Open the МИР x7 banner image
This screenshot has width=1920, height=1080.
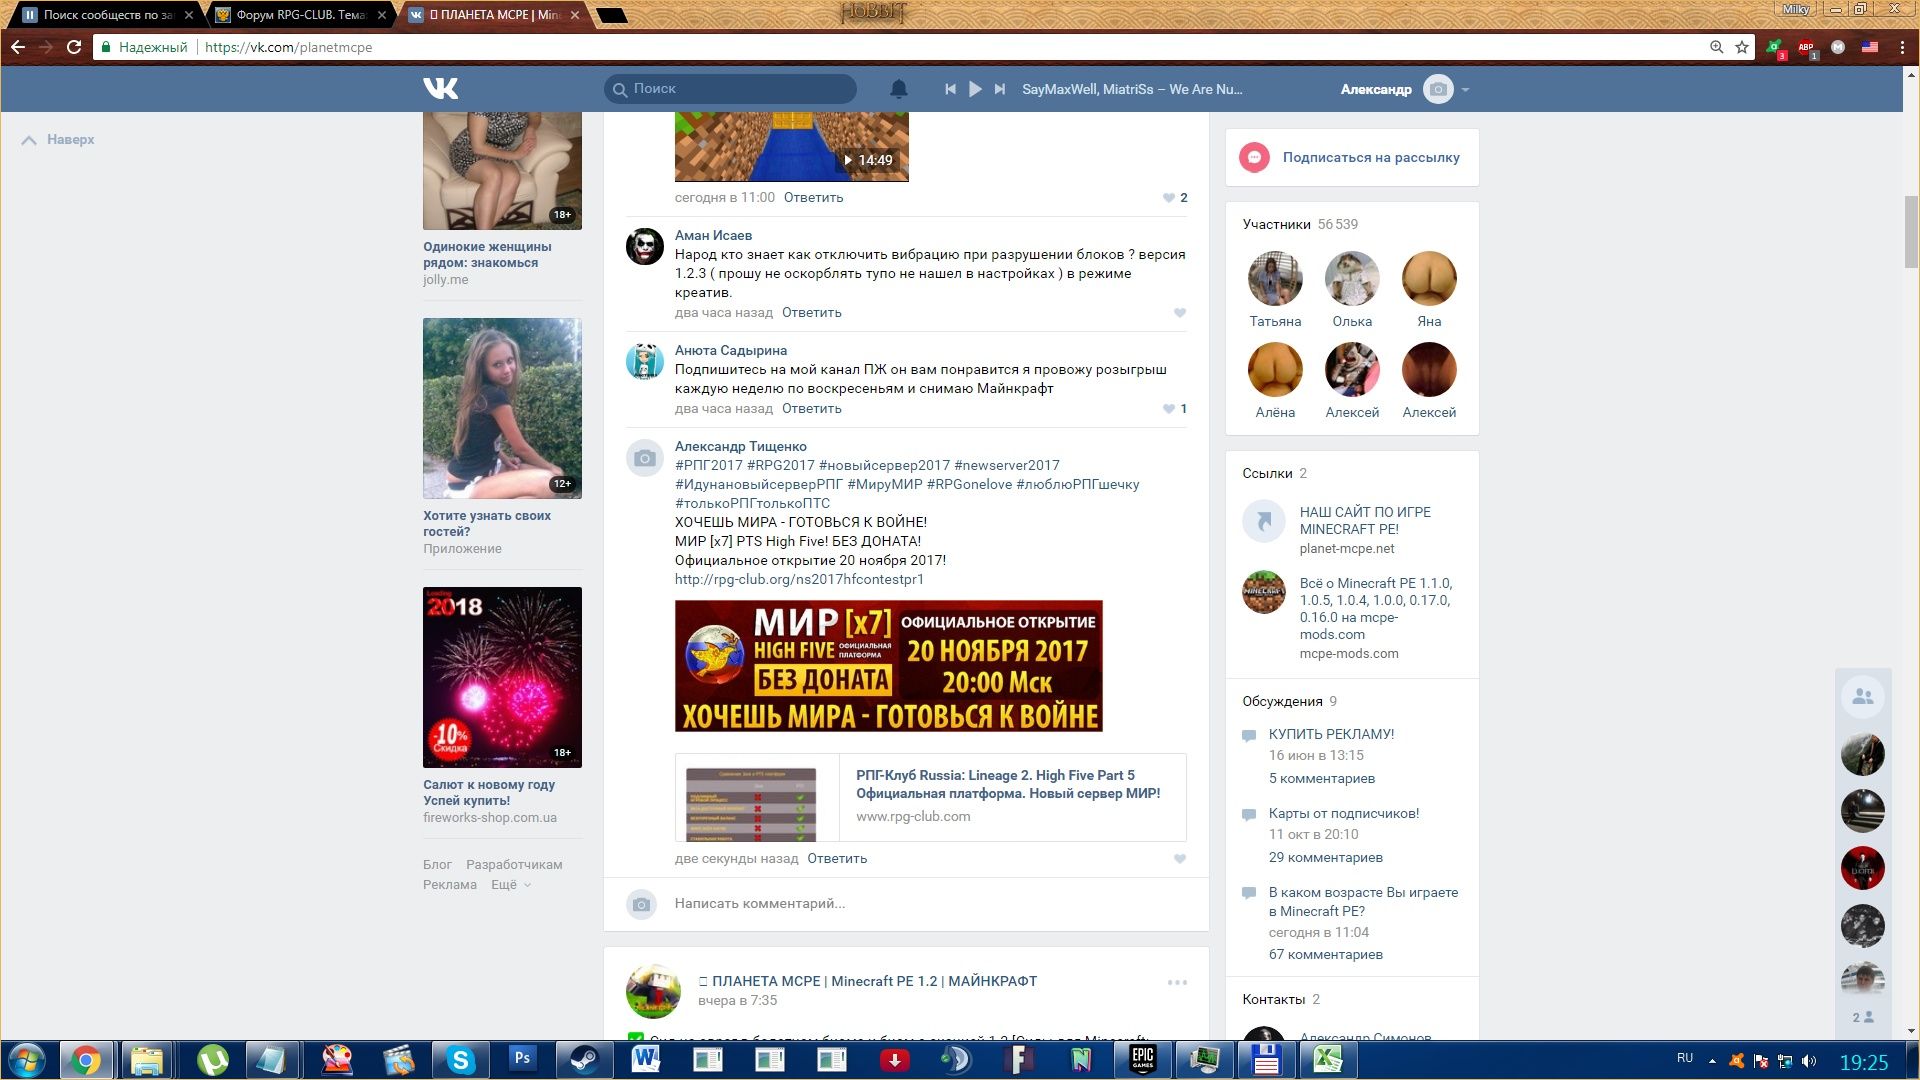point(889,666)
